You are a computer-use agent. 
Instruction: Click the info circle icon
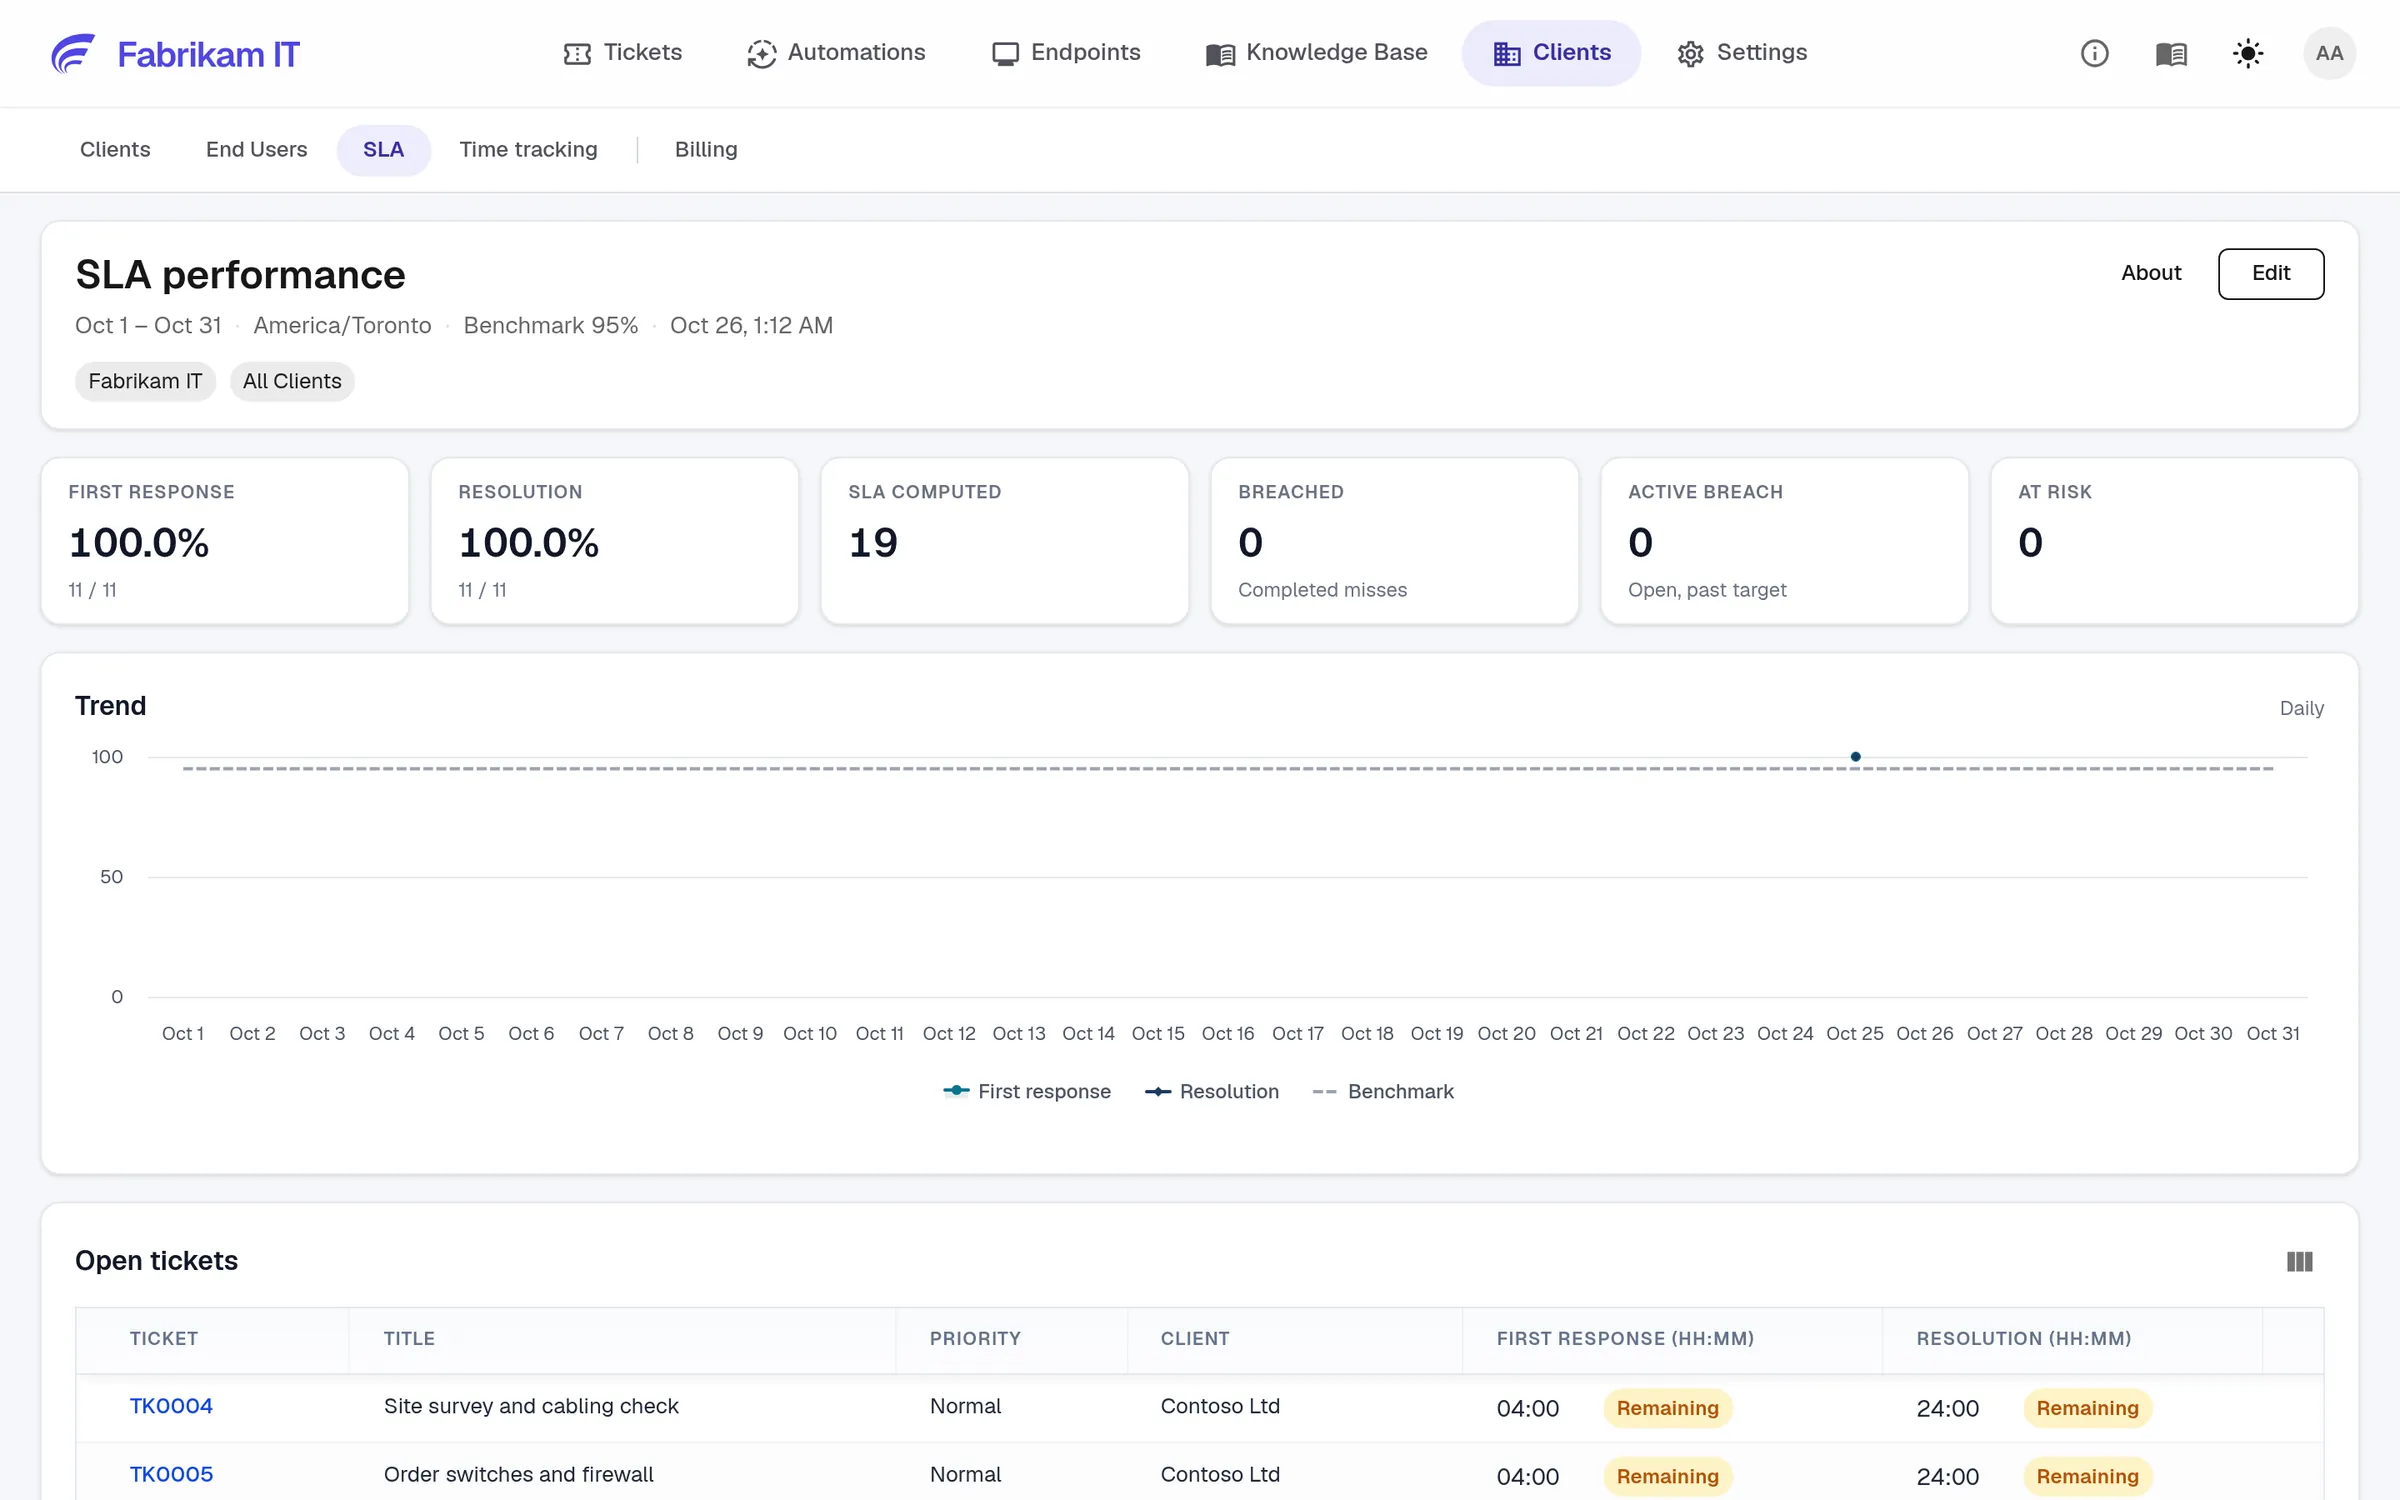tap(2094, 53)
